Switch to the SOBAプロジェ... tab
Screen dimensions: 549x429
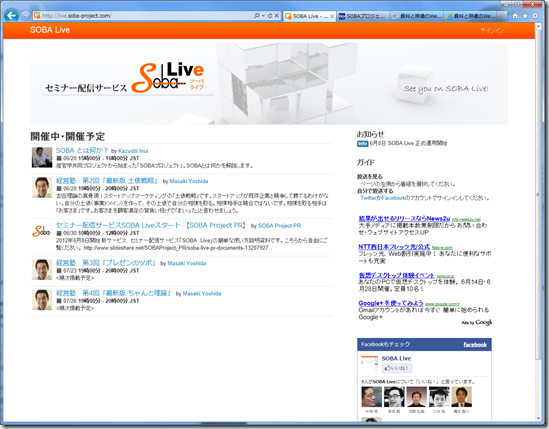tap(363, 16)
